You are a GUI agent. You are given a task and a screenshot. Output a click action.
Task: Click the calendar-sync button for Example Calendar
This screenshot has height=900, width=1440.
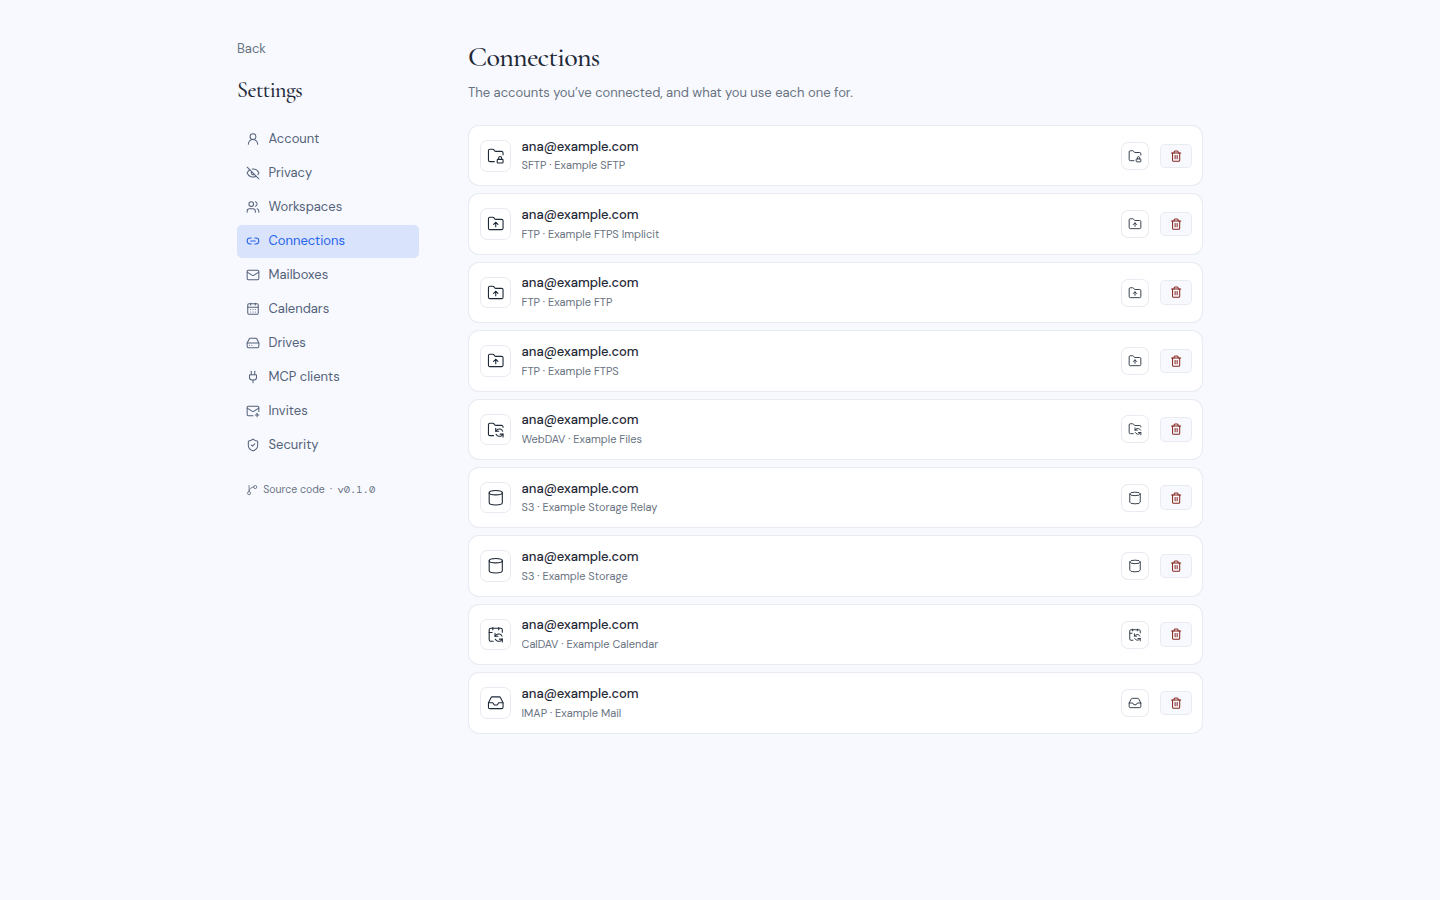pos(1135,635)
